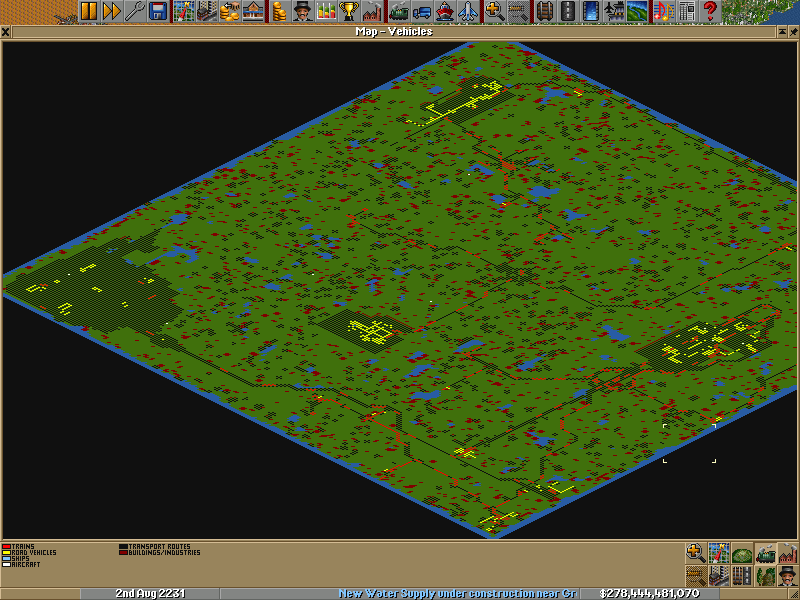The image size is (800, 600).
Task: Pin the Map window with the pushpin
Action: coord(794,32)
